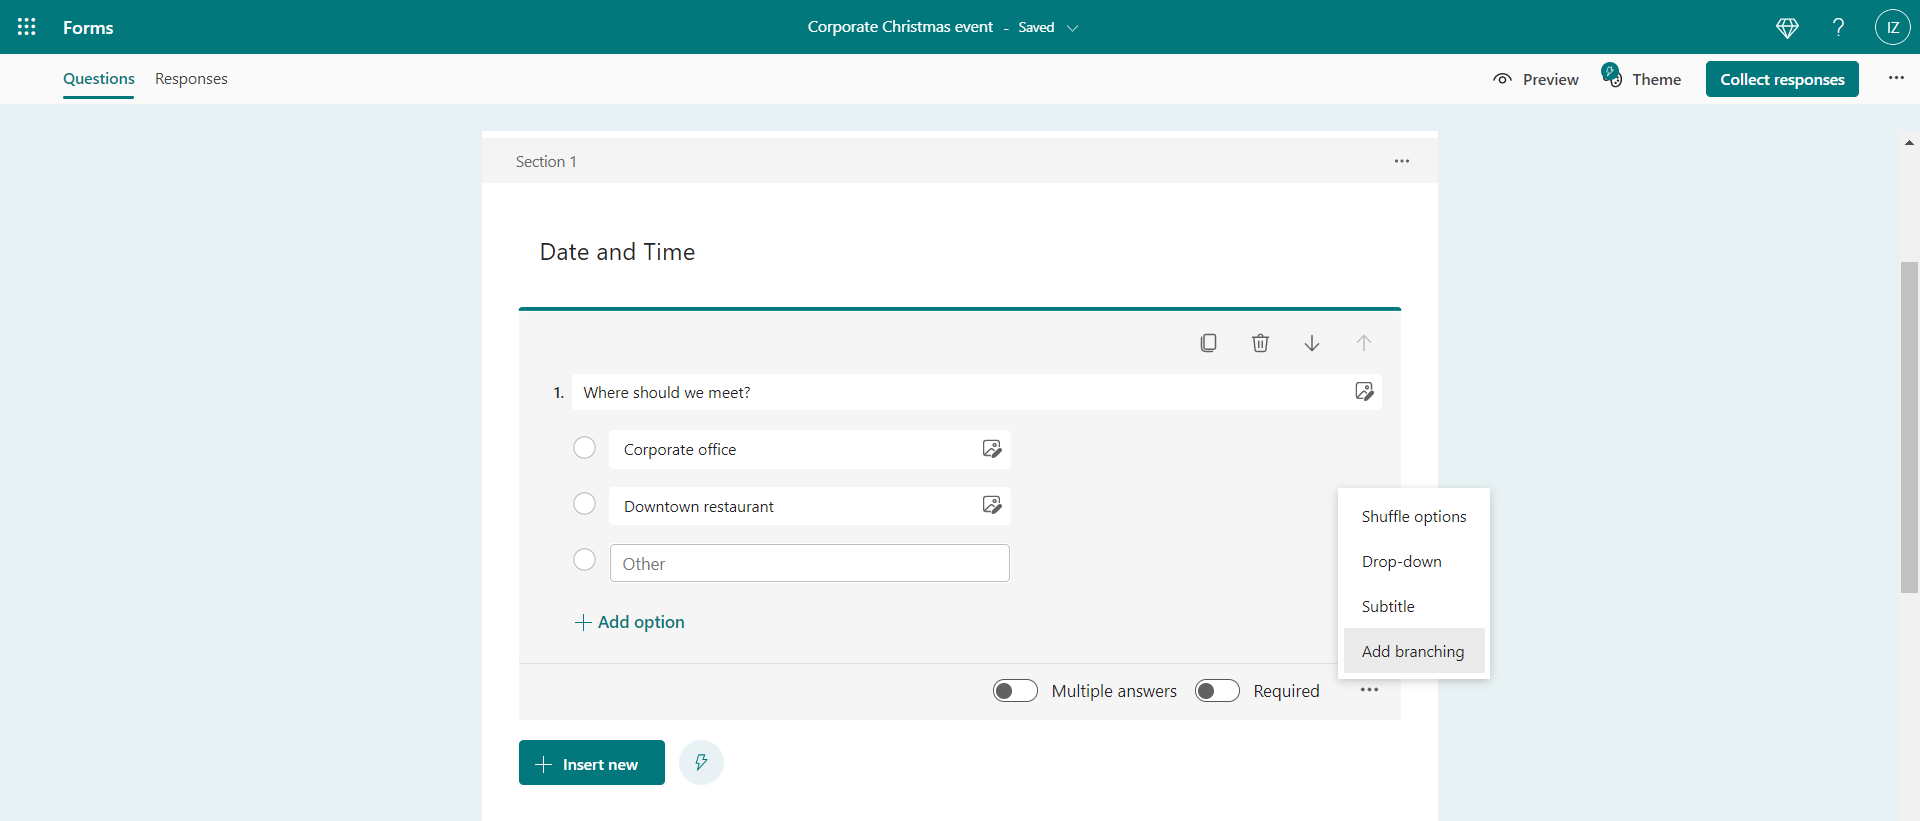Open the app launcher grid icon
Image resolution: width=1920 pixels, height=821 pixels.
[x=27, y=27]
